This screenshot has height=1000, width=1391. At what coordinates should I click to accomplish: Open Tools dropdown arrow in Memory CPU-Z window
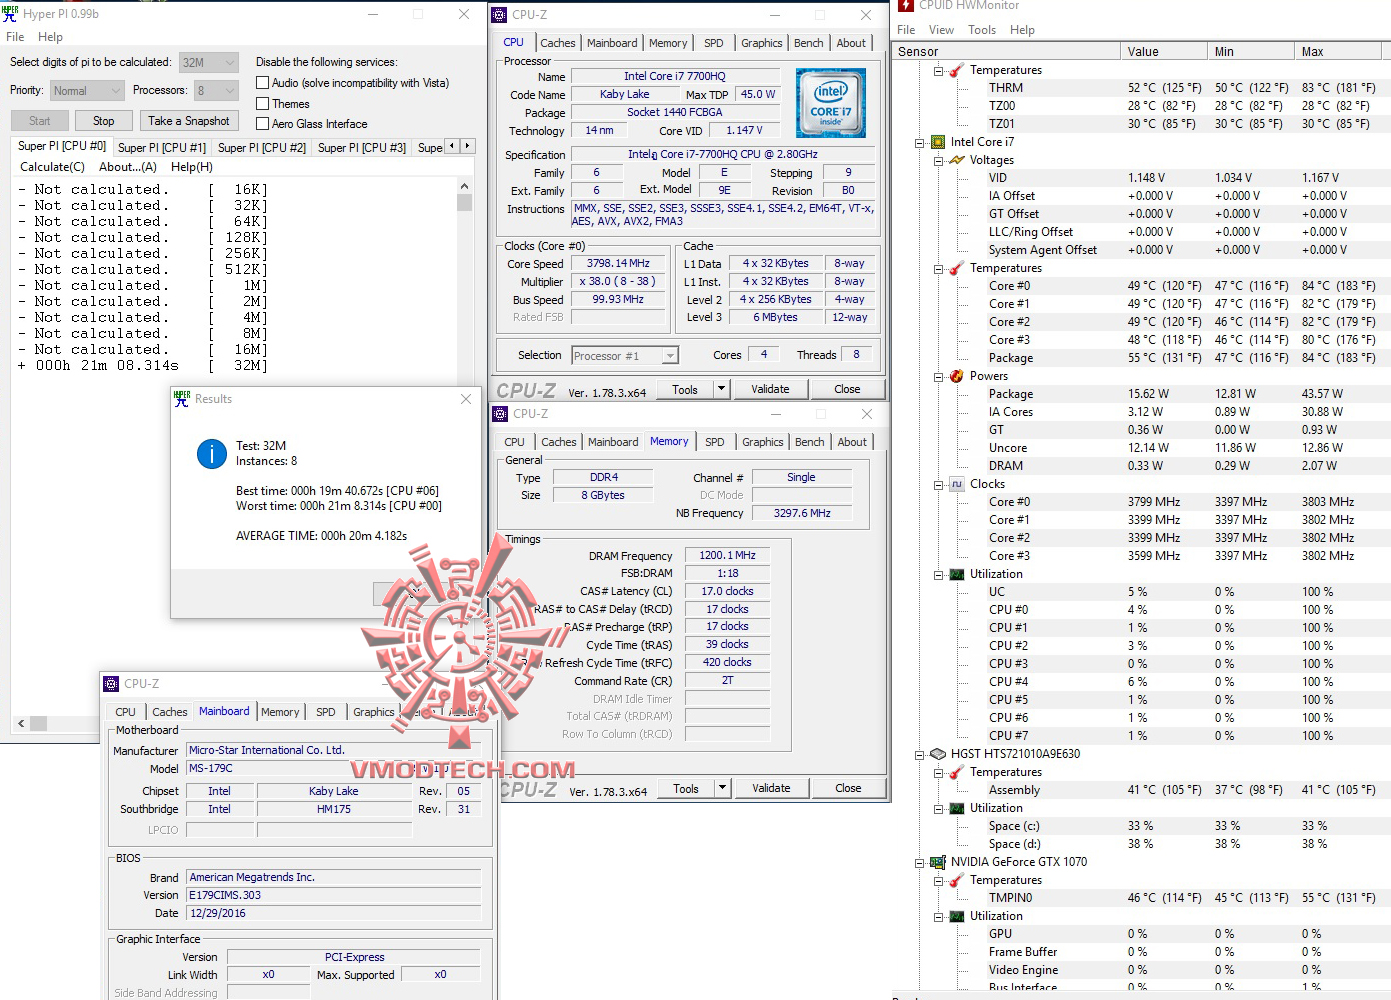click(722, 788)
